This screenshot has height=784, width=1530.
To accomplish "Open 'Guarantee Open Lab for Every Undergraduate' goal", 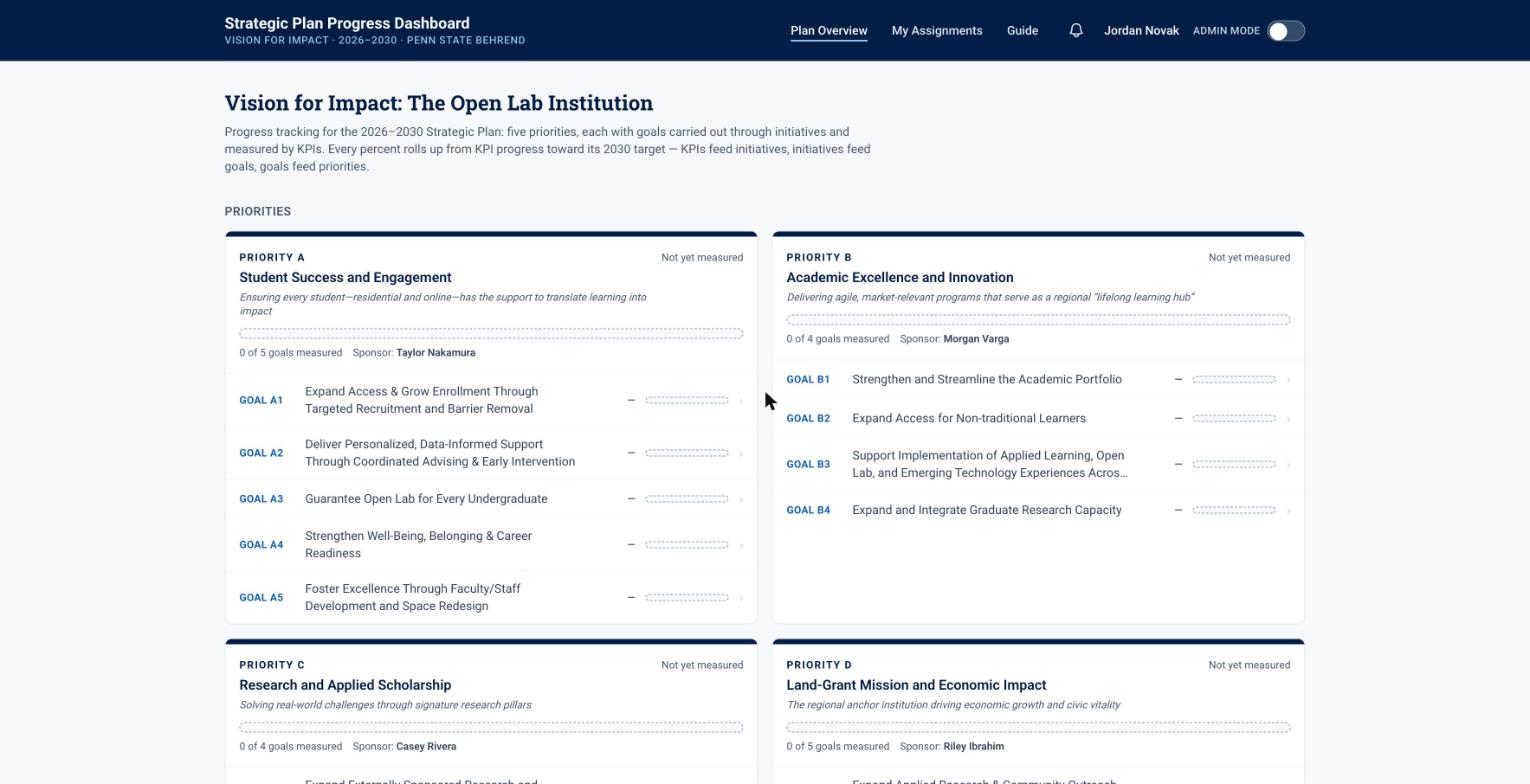I will click(x=426, y=499).
